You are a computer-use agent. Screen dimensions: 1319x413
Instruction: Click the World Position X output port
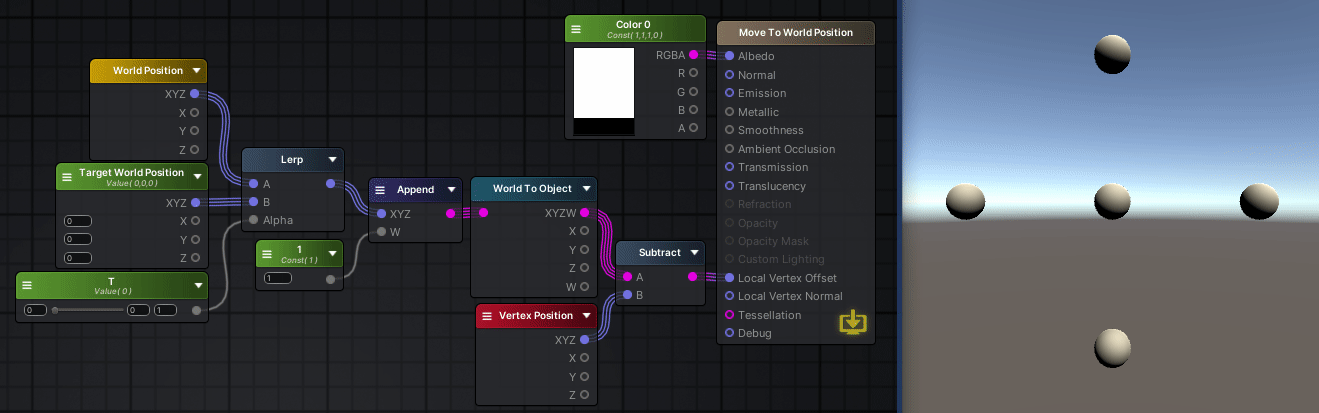point(194,113)
